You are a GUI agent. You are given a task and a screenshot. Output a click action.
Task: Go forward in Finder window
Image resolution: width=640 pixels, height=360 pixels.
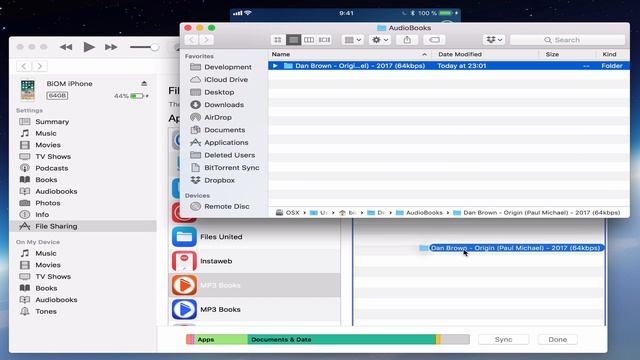click(207, 40)
